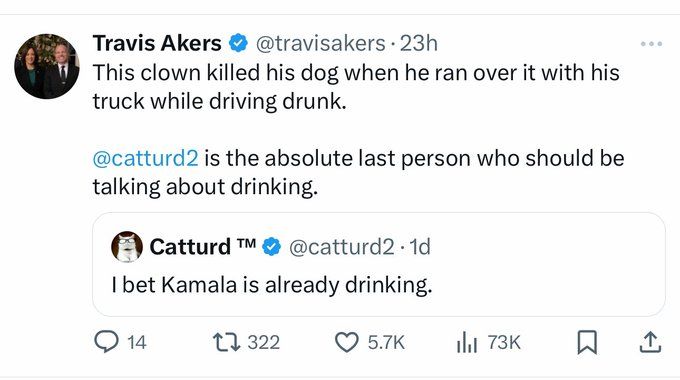Open the three-dot more options menu

651,44
